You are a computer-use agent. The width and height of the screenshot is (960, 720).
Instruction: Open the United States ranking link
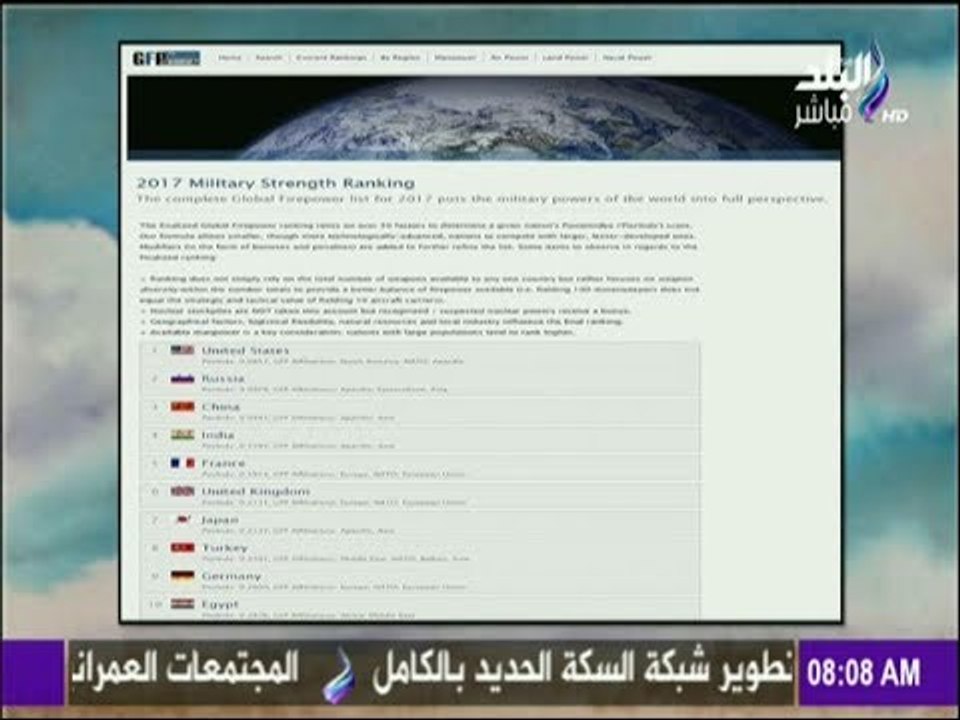245,351
